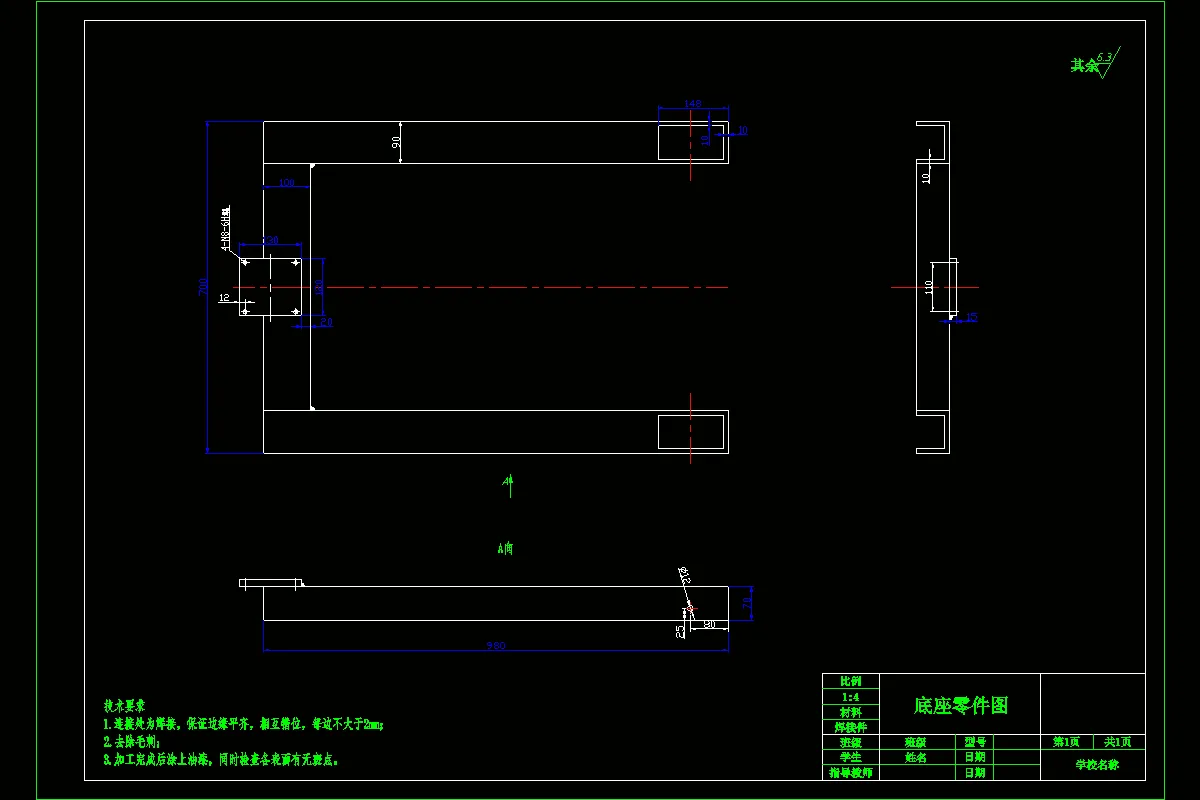Click the total pages text 共1页
Image resolution: width=1200 pixels, height=800 pixels.
point(1117,742)
